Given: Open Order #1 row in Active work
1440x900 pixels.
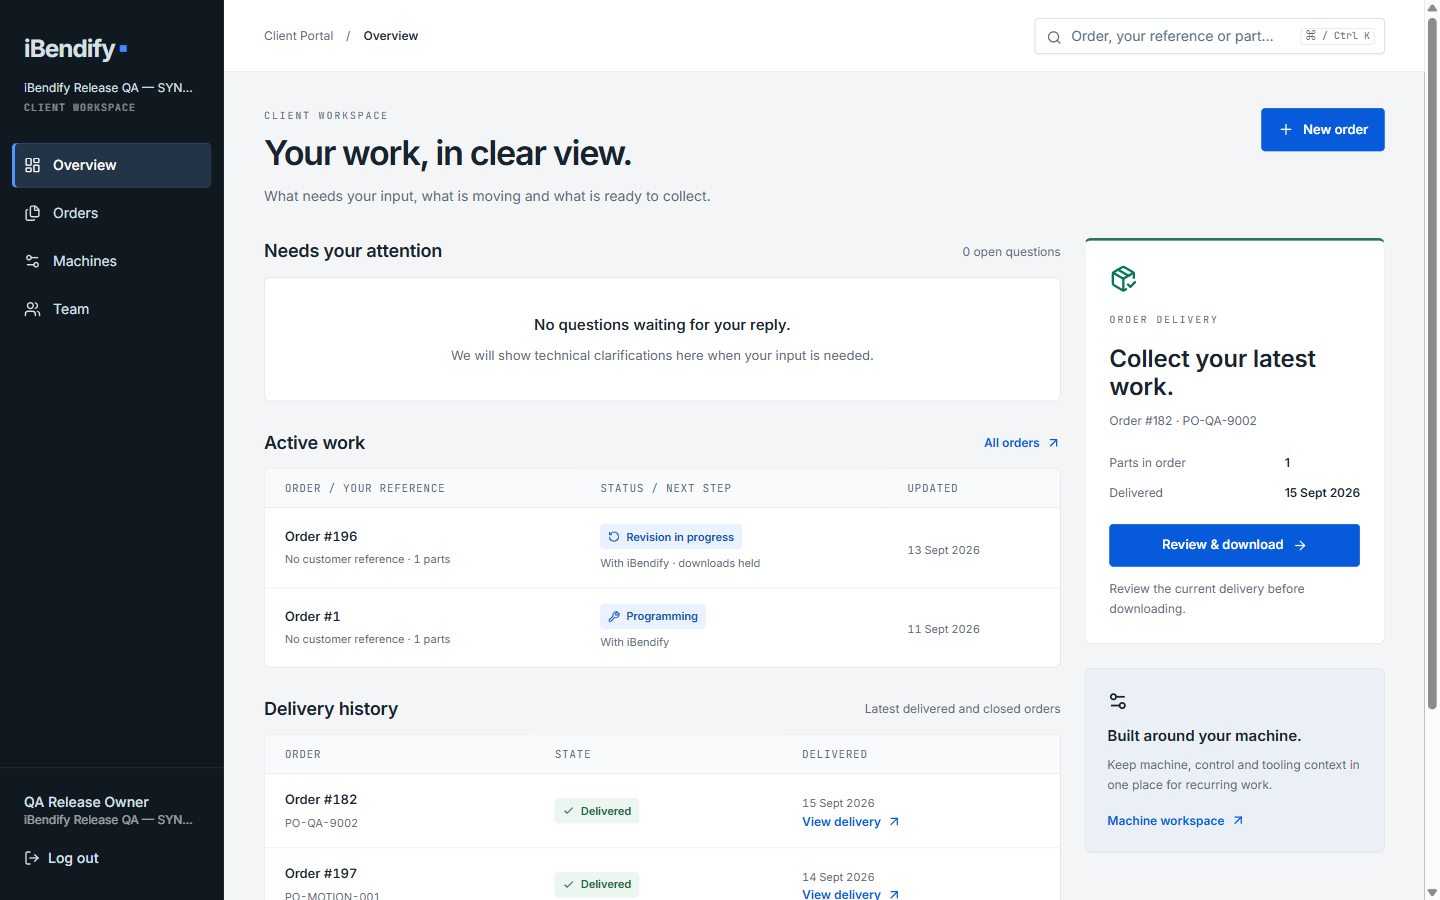Looking at the screenshot, I should (662, 628).
